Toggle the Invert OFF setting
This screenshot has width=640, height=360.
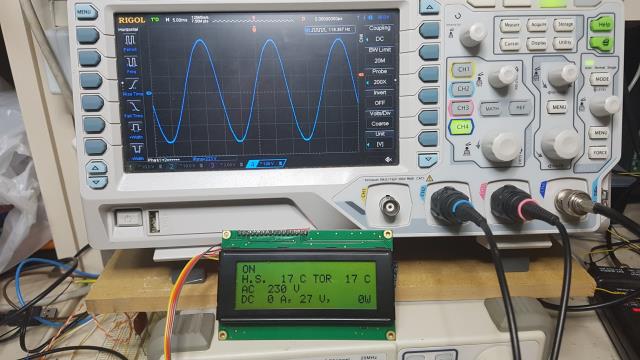click(x=380, y=98)
